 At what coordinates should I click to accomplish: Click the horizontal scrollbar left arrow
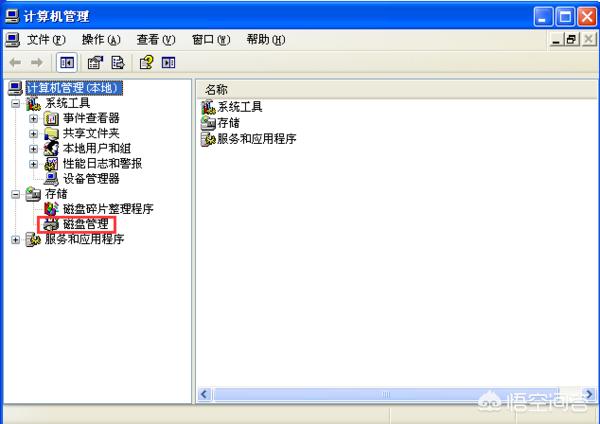[x=204, y=395]
